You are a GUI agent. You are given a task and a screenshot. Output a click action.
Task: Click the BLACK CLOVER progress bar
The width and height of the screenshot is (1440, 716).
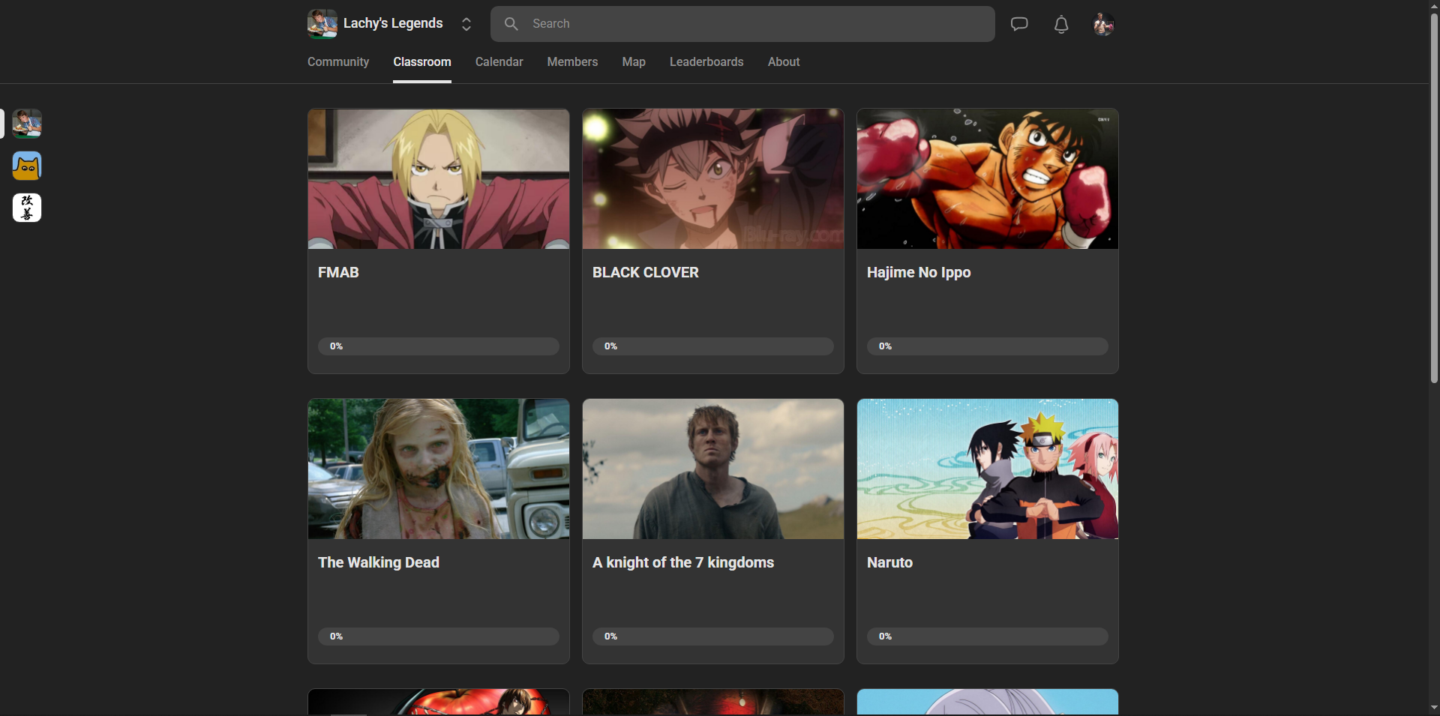pyautogui.click(x=713, y=346)
